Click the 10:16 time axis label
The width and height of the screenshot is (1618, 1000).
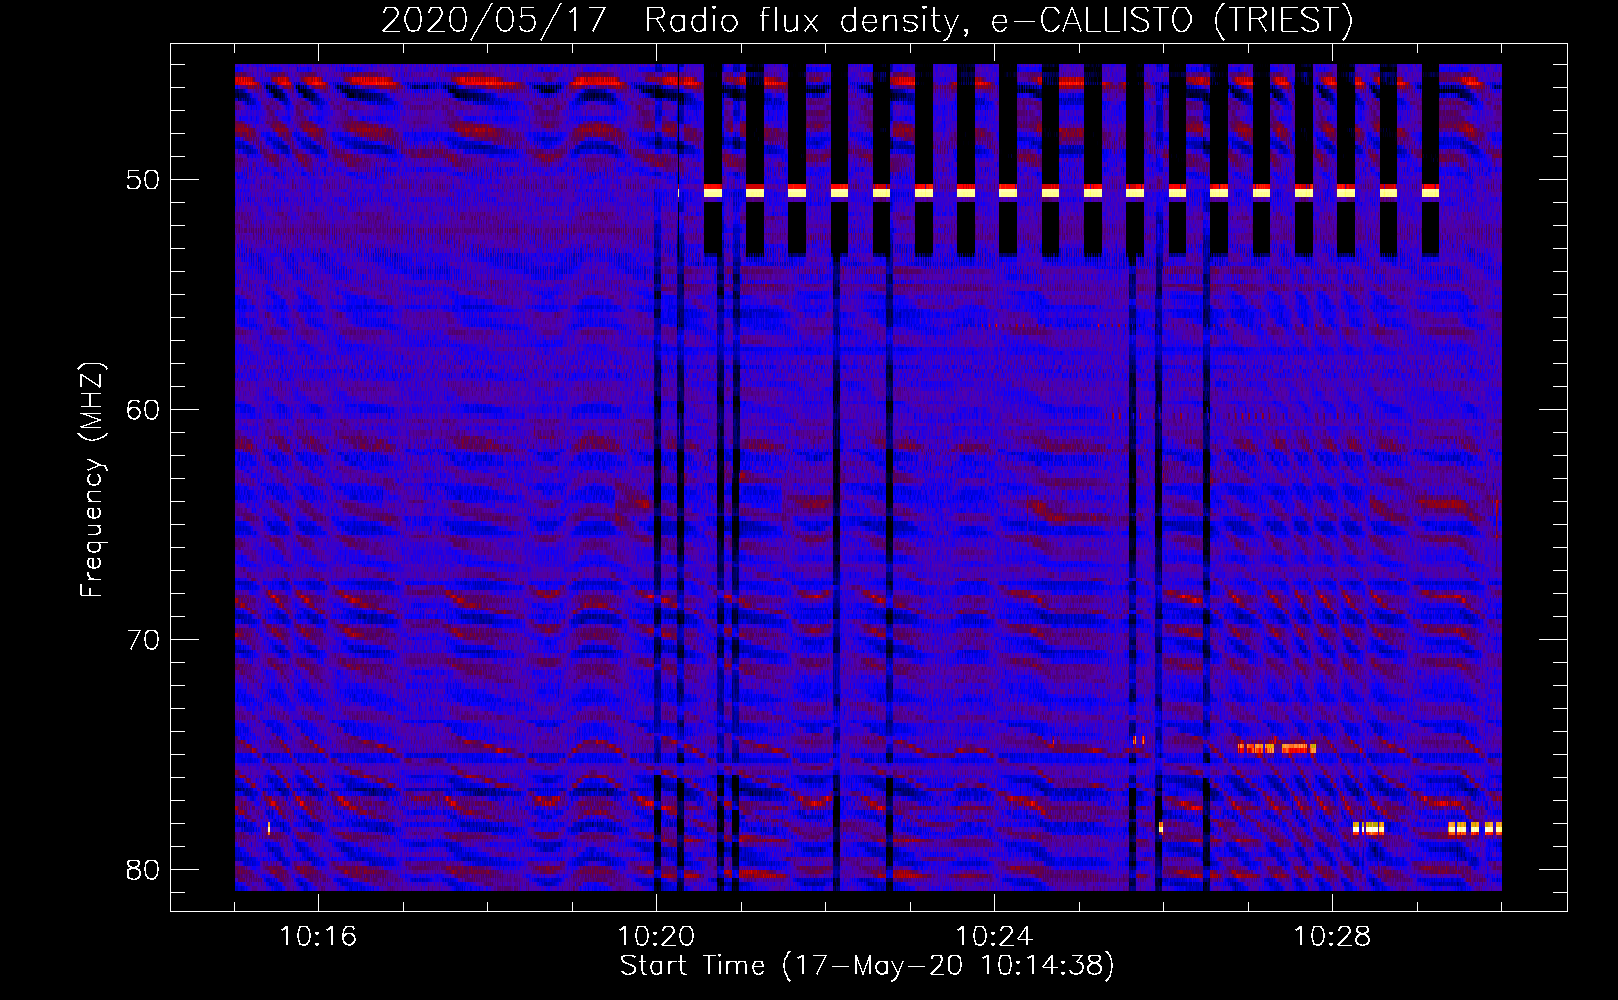click(318, 937)
